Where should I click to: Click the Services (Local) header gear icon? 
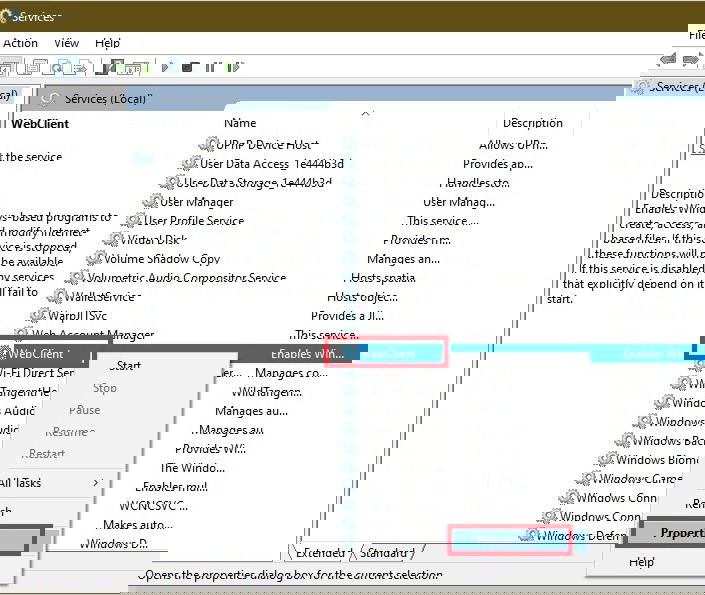click(x=49, y=99)
